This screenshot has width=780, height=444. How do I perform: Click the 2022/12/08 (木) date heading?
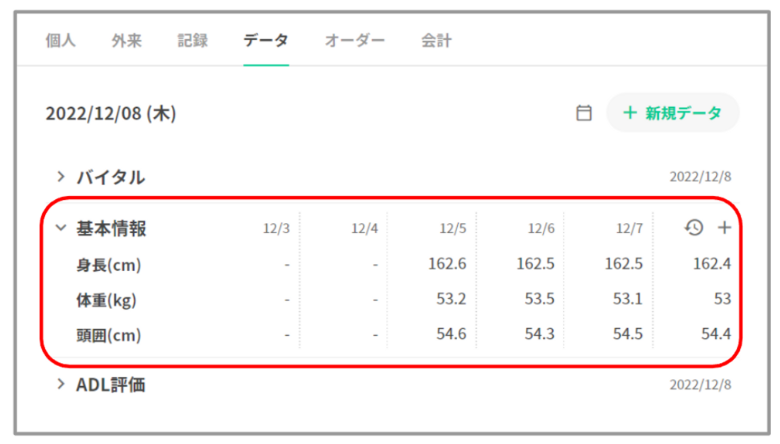111,114
